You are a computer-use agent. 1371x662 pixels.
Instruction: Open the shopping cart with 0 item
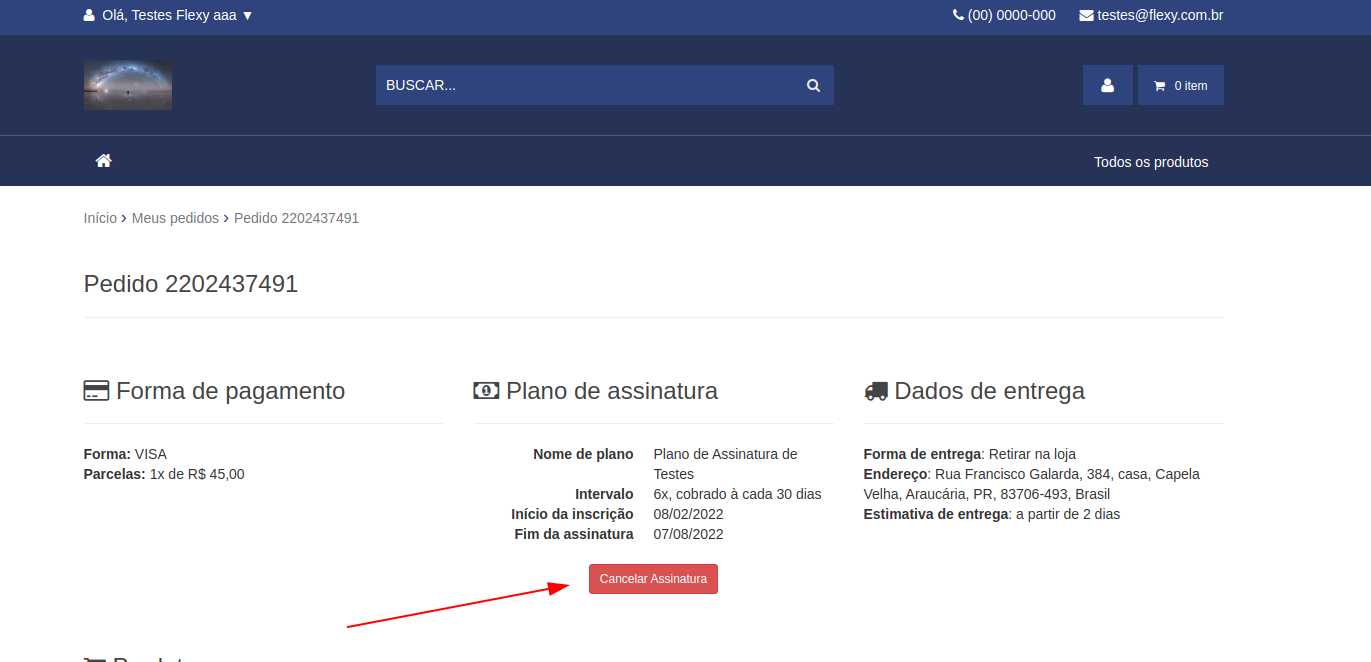point(1180,86)
